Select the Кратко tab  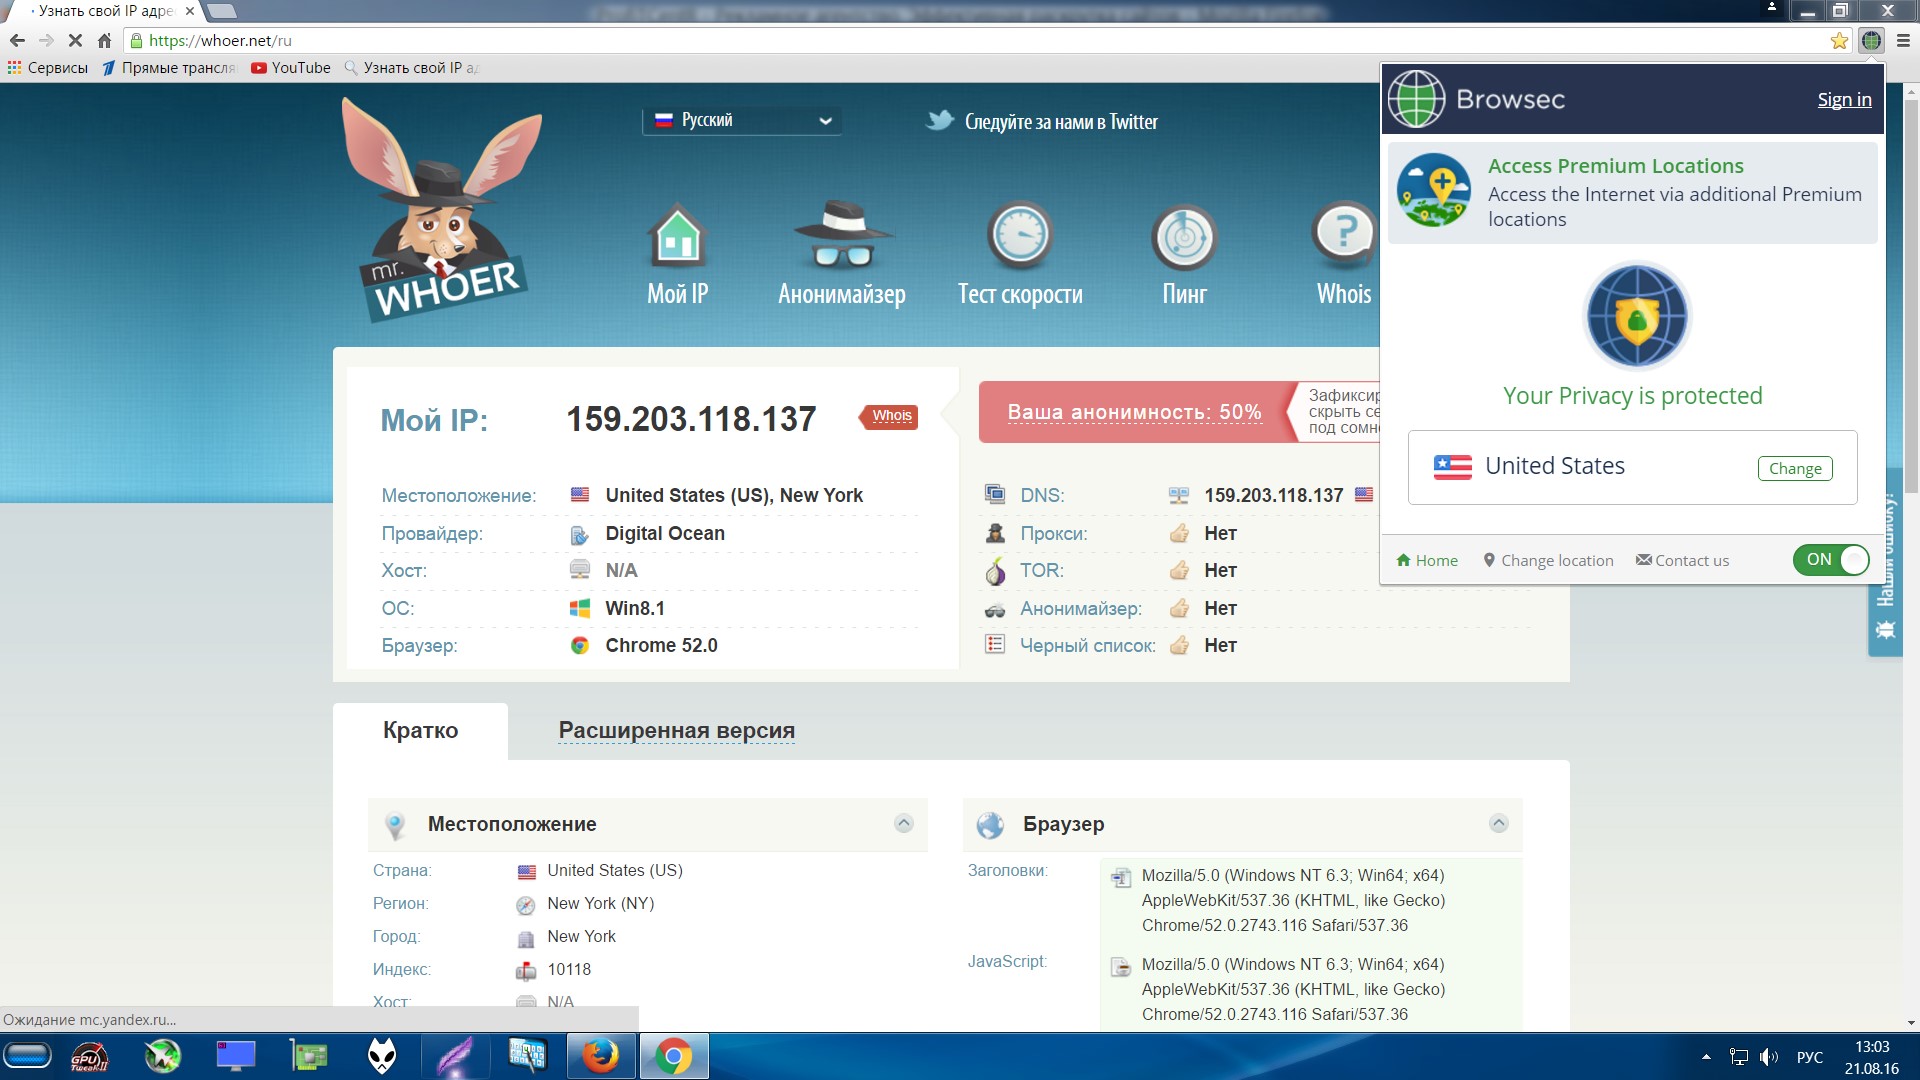419,729
